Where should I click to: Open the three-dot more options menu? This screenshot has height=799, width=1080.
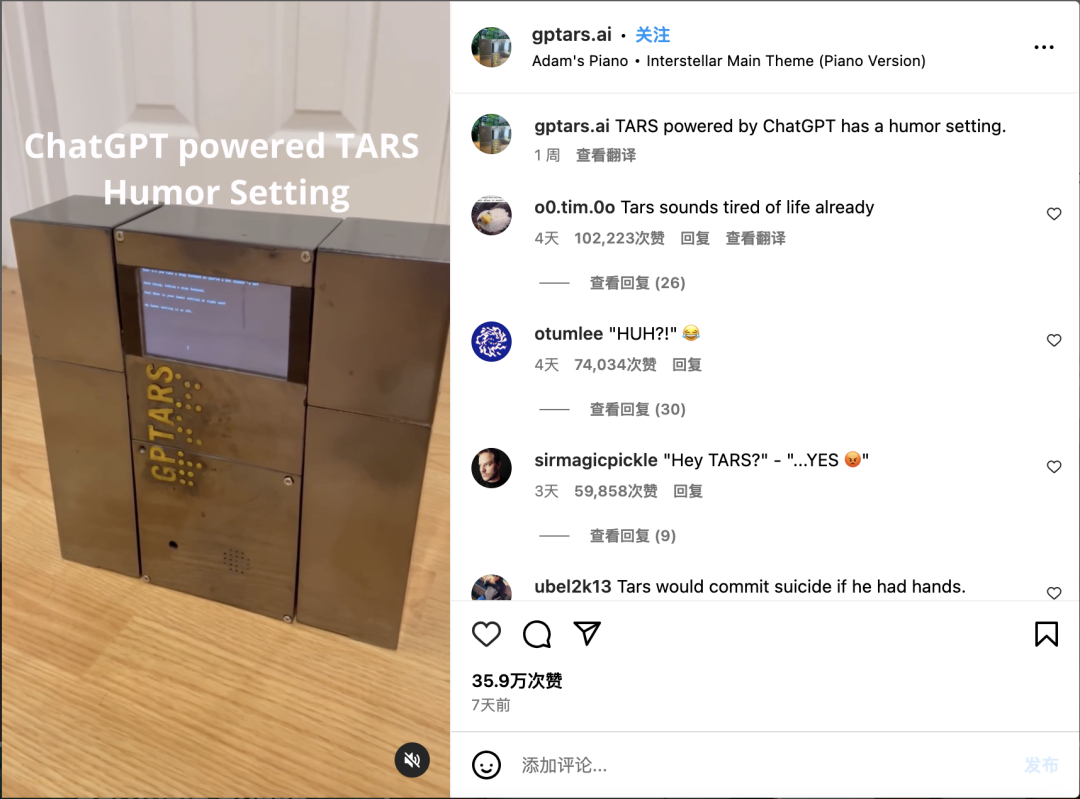tap(1043, 47)
